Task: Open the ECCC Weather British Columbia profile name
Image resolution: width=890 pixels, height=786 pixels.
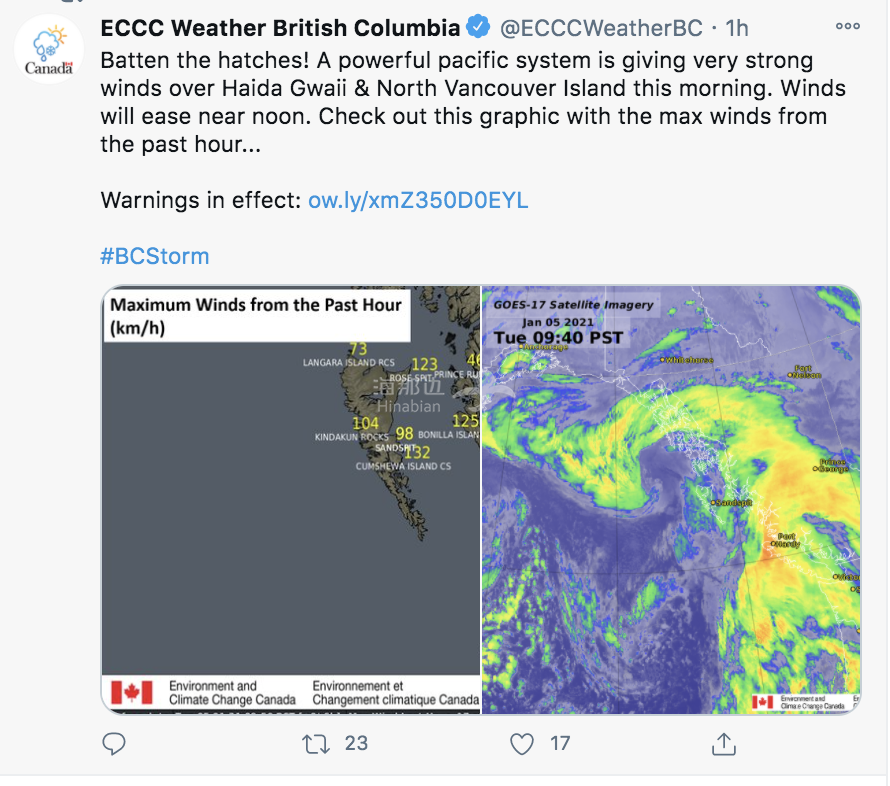Action: (x=280, y=28)
